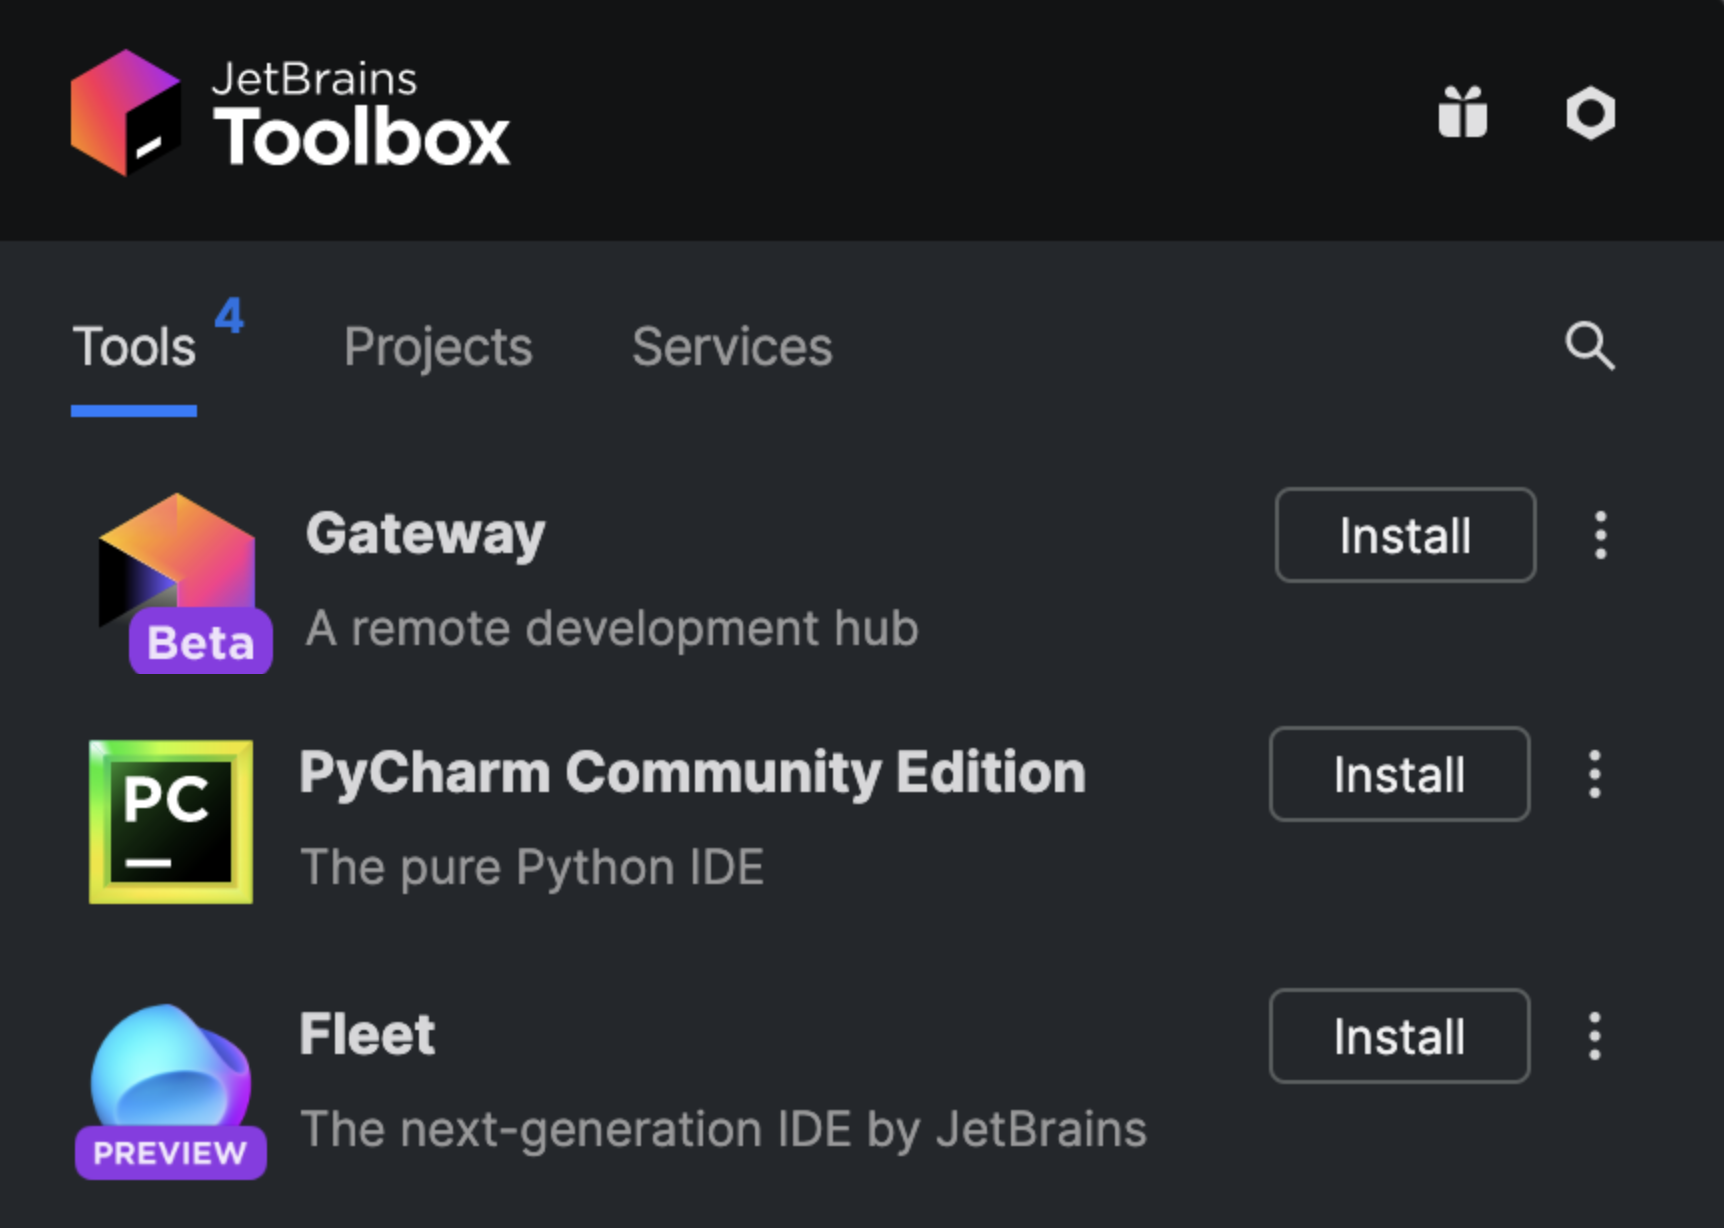Switch to the Projects tab
The height and width of the screenshot is (1228, 1724).
tap(437, 347)
